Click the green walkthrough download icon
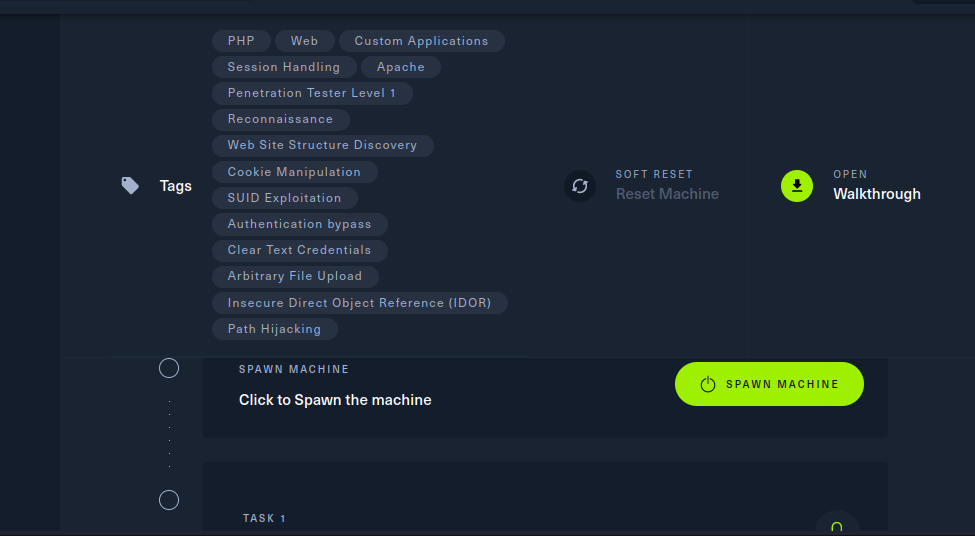The width and height of the screenshot is (975, 536). 797,185
